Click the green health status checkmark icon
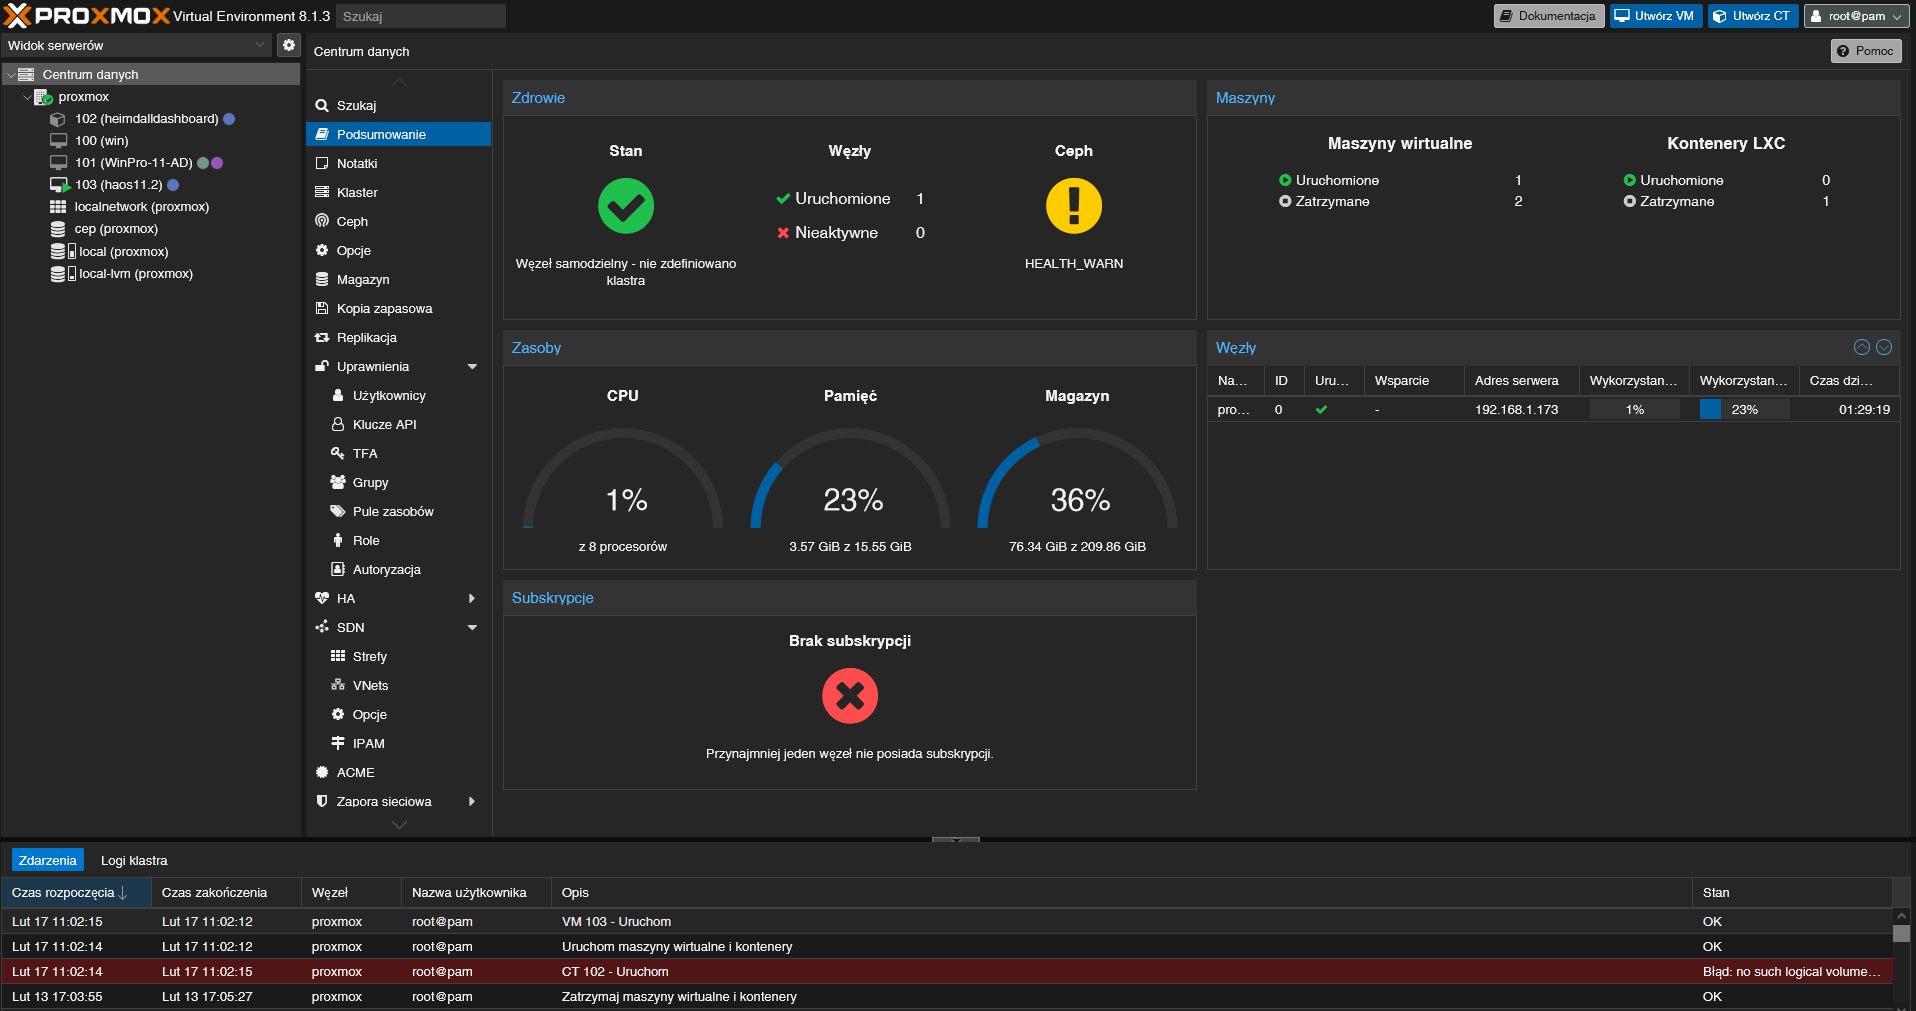The height and width of the screenshot is (1011, 1916). point(625,206)
